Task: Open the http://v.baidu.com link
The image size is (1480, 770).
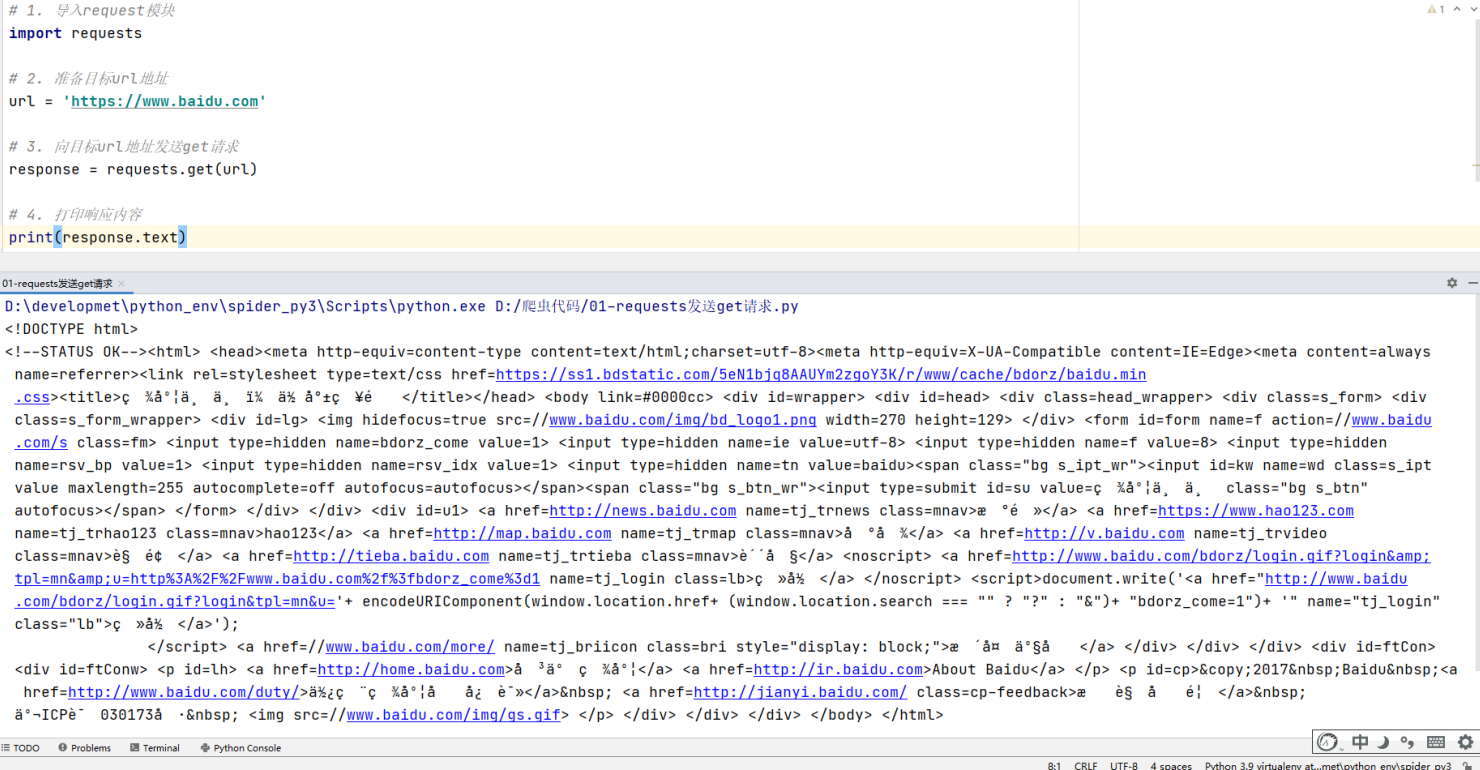Action: click(1104, 534)
